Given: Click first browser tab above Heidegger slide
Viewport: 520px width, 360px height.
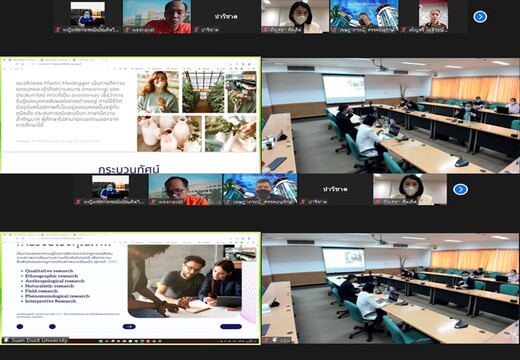Looking at the screenshot, I should [21, 60].
